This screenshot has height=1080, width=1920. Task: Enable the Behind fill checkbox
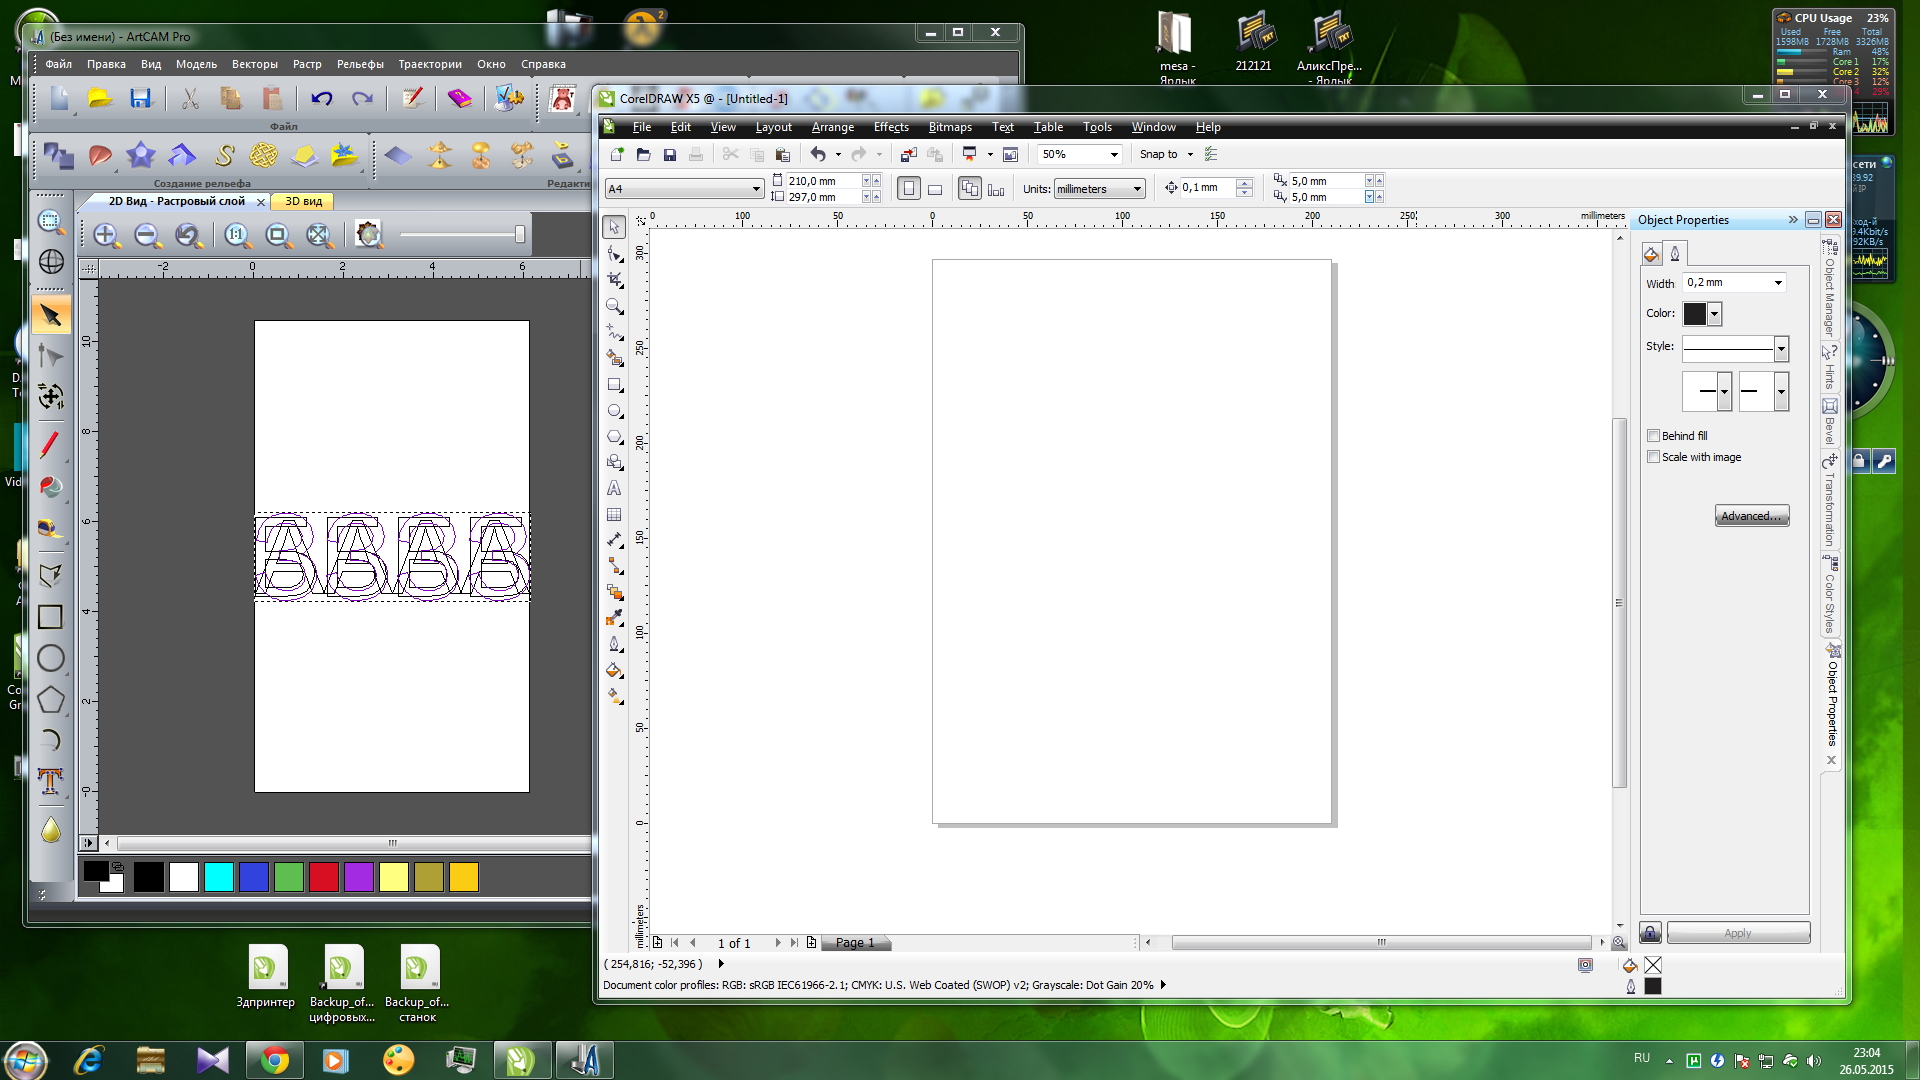tap(1653, 436)
